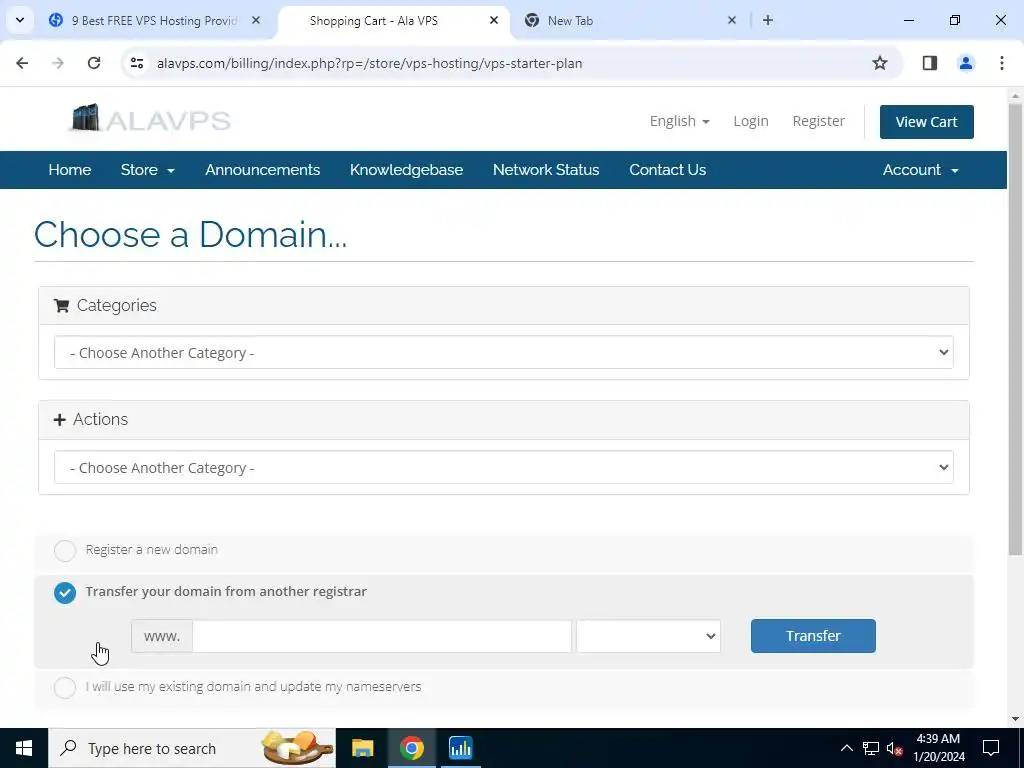This screenshot has height=768, width=1024.
Task: Click the www. prefix label
Action: pos(161,636)
